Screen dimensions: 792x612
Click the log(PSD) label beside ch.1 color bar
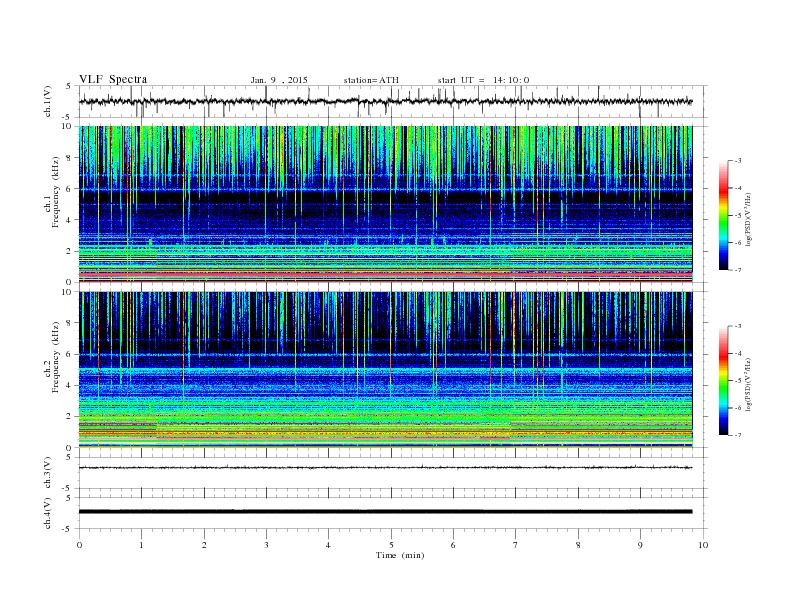[x=748, y=220]
